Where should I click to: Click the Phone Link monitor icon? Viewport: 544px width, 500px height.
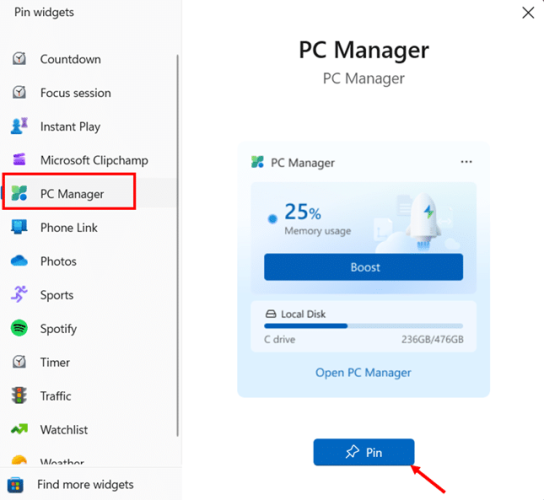[x=19, y=227]
